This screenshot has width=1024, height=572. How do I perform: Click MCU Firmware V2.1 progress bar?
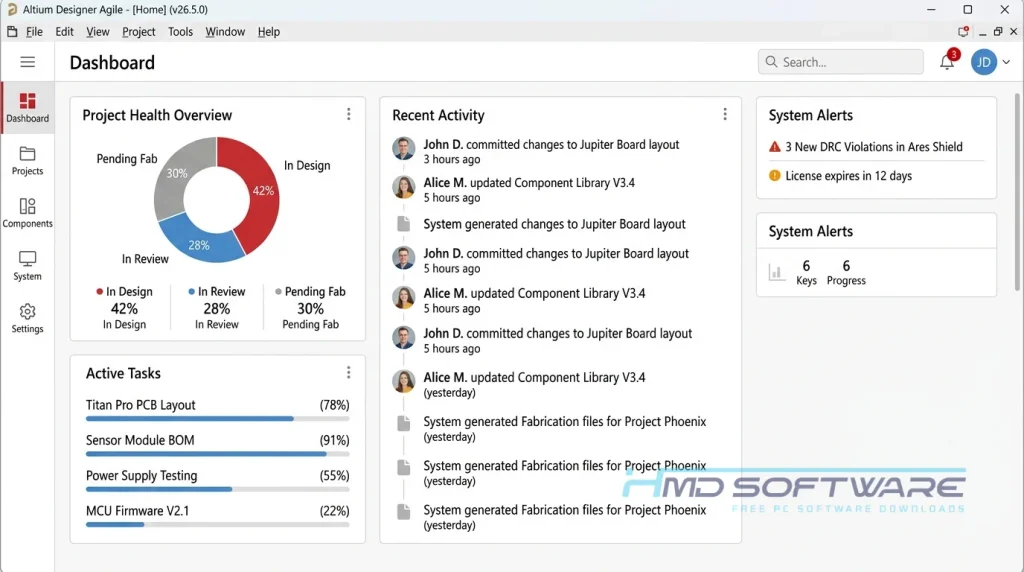pos(217,524)
